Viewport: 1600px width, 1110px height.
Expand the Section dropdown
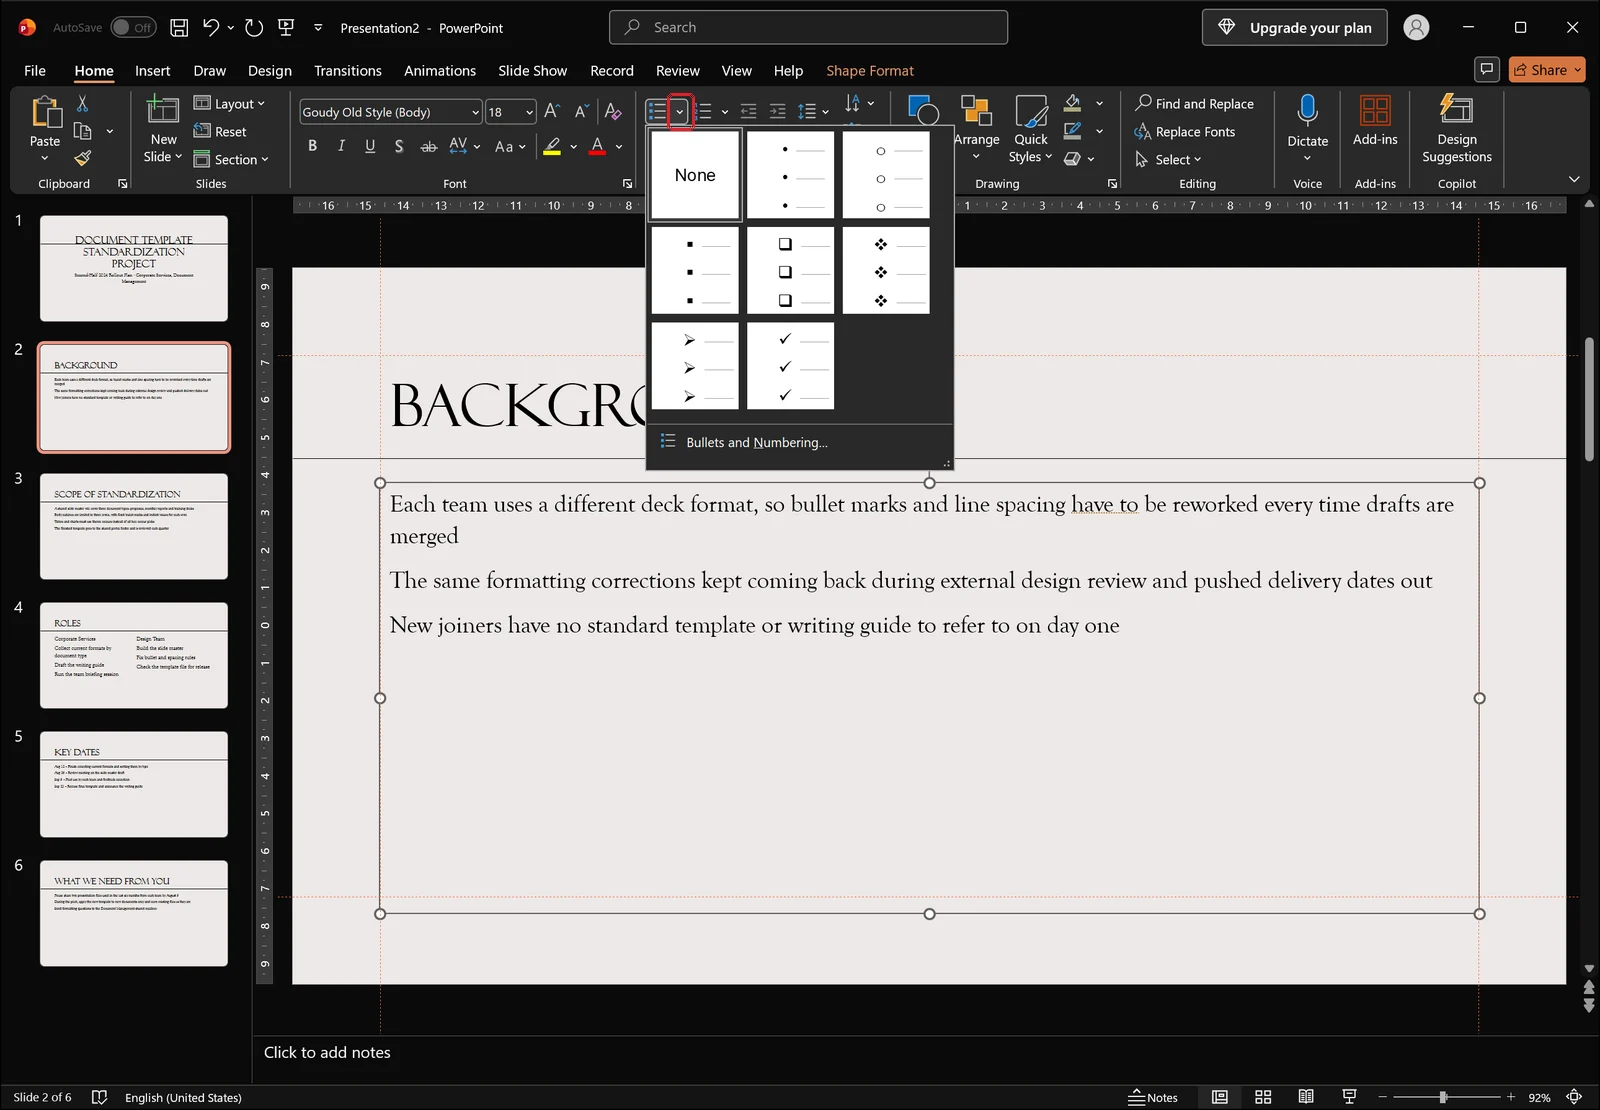pyautogui.click(x=231, y=159)
